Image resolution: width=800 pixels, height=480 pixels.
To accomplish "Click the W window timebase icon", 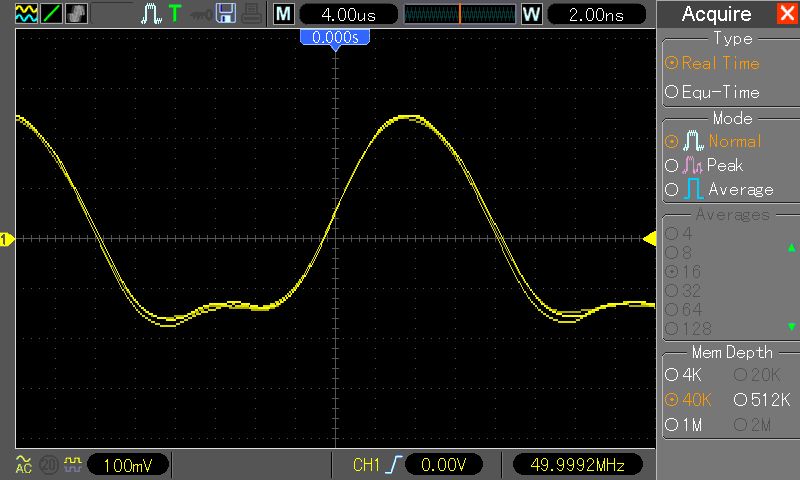I will coord(531,14).
